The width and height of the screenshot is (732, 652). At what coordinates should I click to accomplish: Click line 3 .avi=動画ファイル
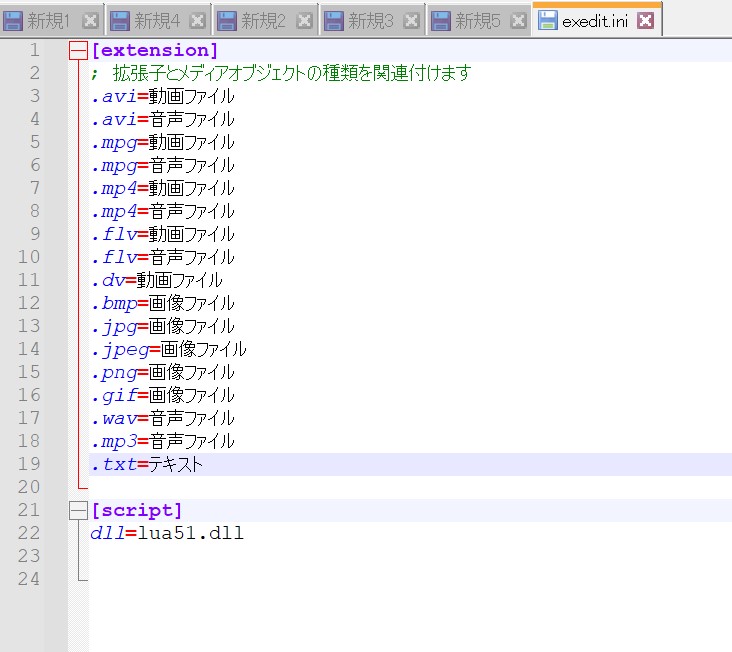tap(163, 96)
